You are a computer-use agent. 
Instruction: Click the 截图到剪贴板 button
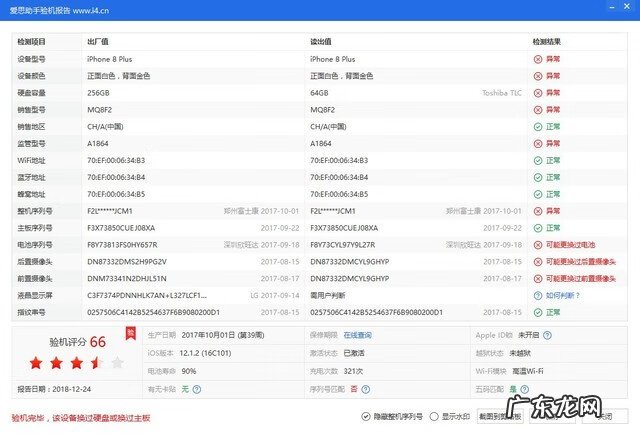pyautogui.click(x=500, y=416)
